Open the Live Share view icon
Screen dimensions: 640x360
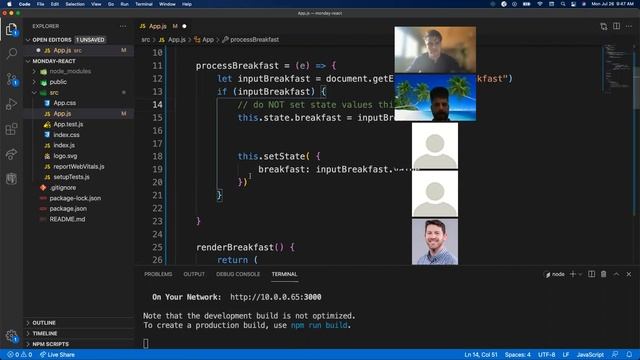(x=11, y=154)
